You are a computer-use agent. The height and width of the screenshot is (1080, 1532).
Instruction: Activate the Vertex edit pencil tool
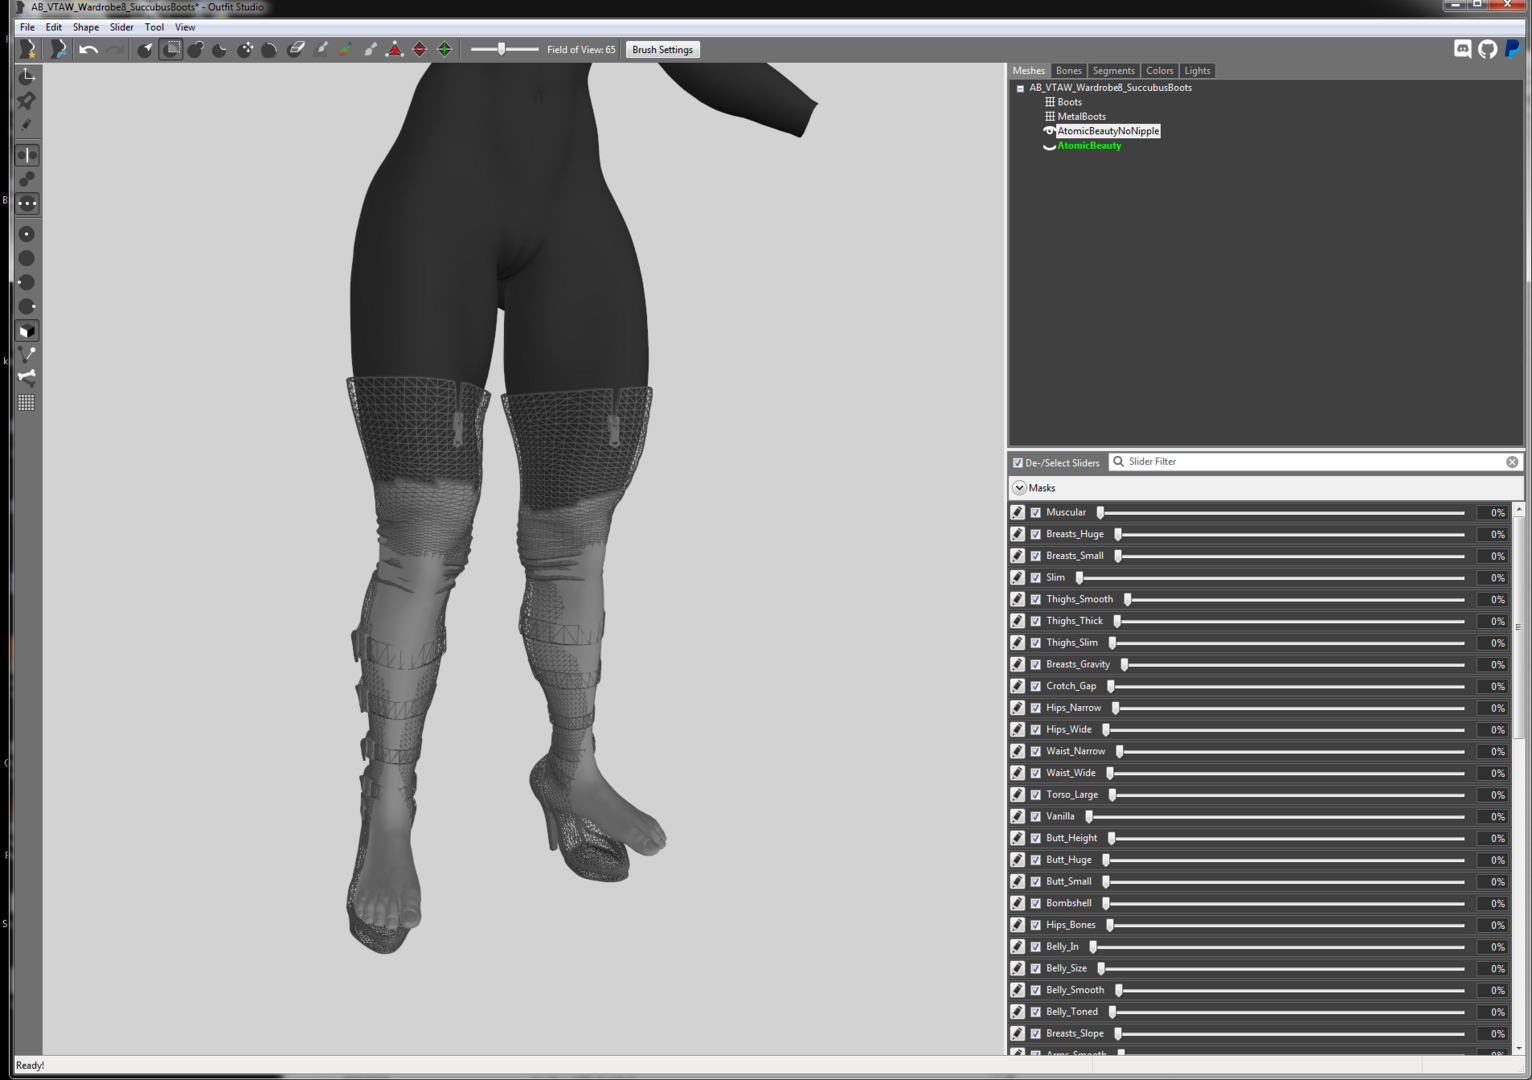click(27, 125)
